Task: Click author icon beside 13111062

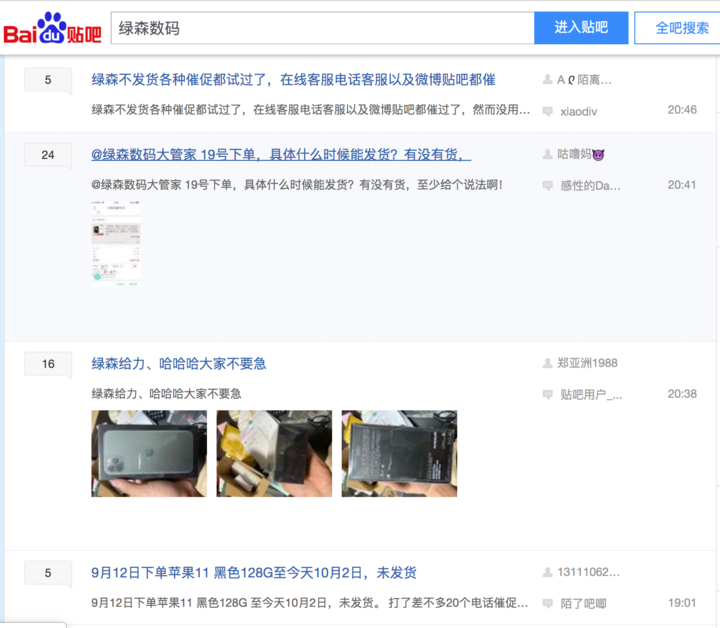Action: 547,572
